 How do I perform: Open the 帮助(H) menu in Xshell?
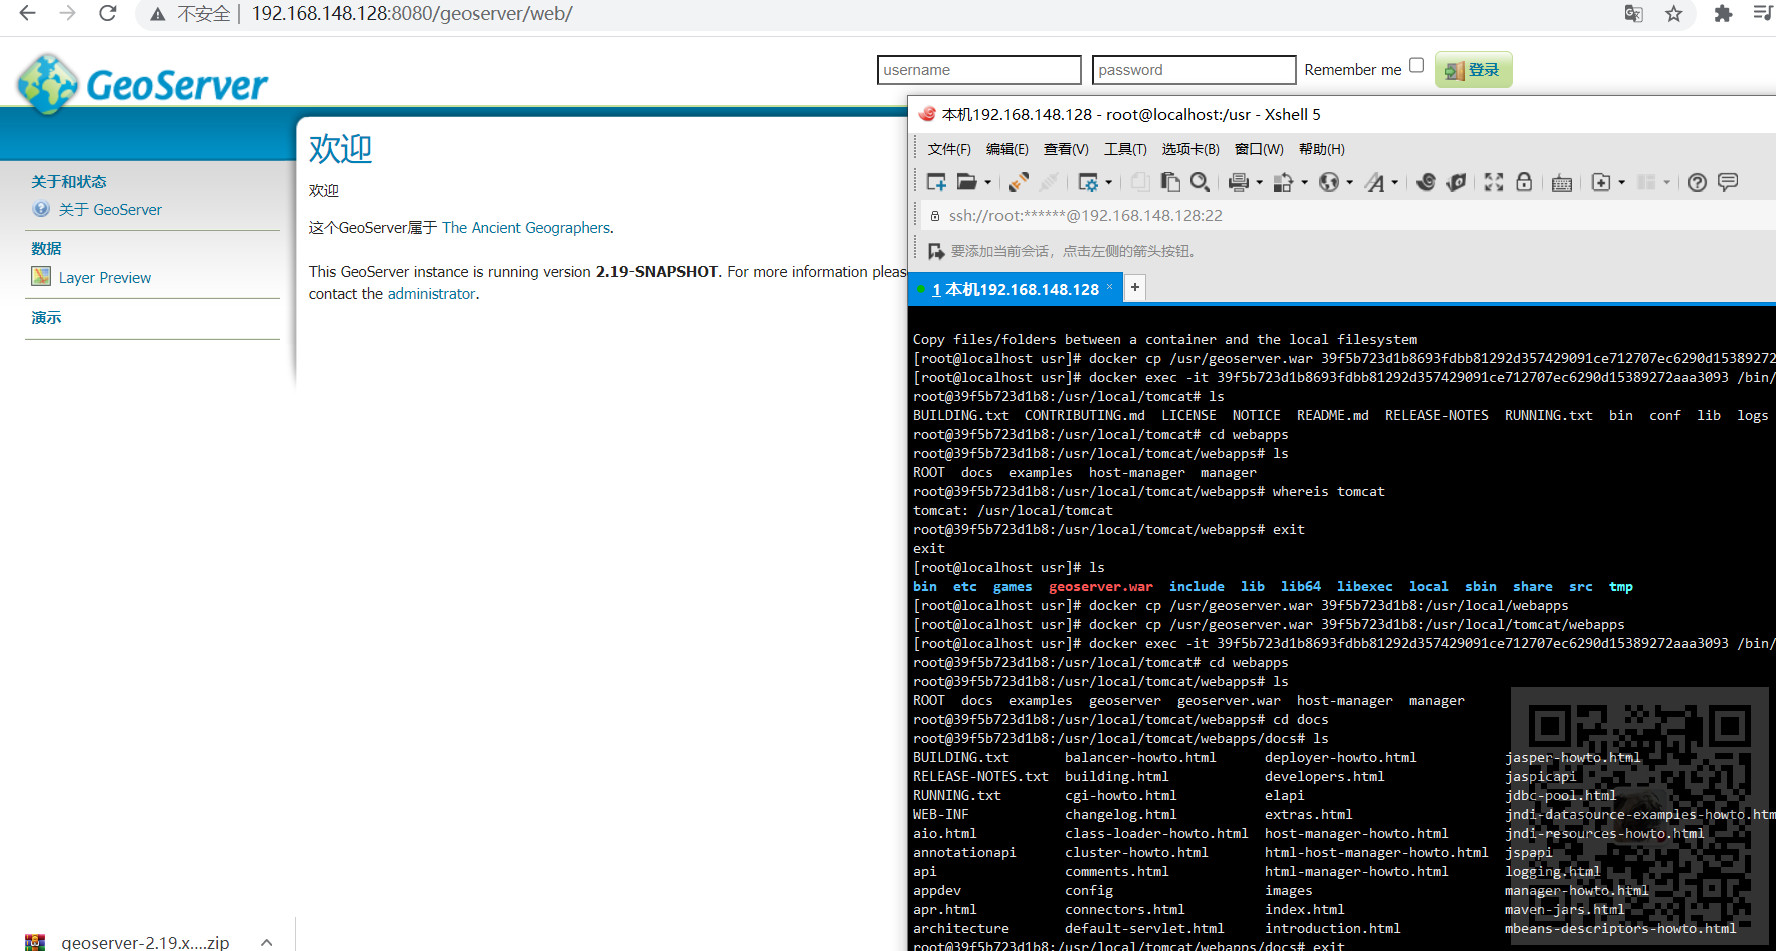1322,149
